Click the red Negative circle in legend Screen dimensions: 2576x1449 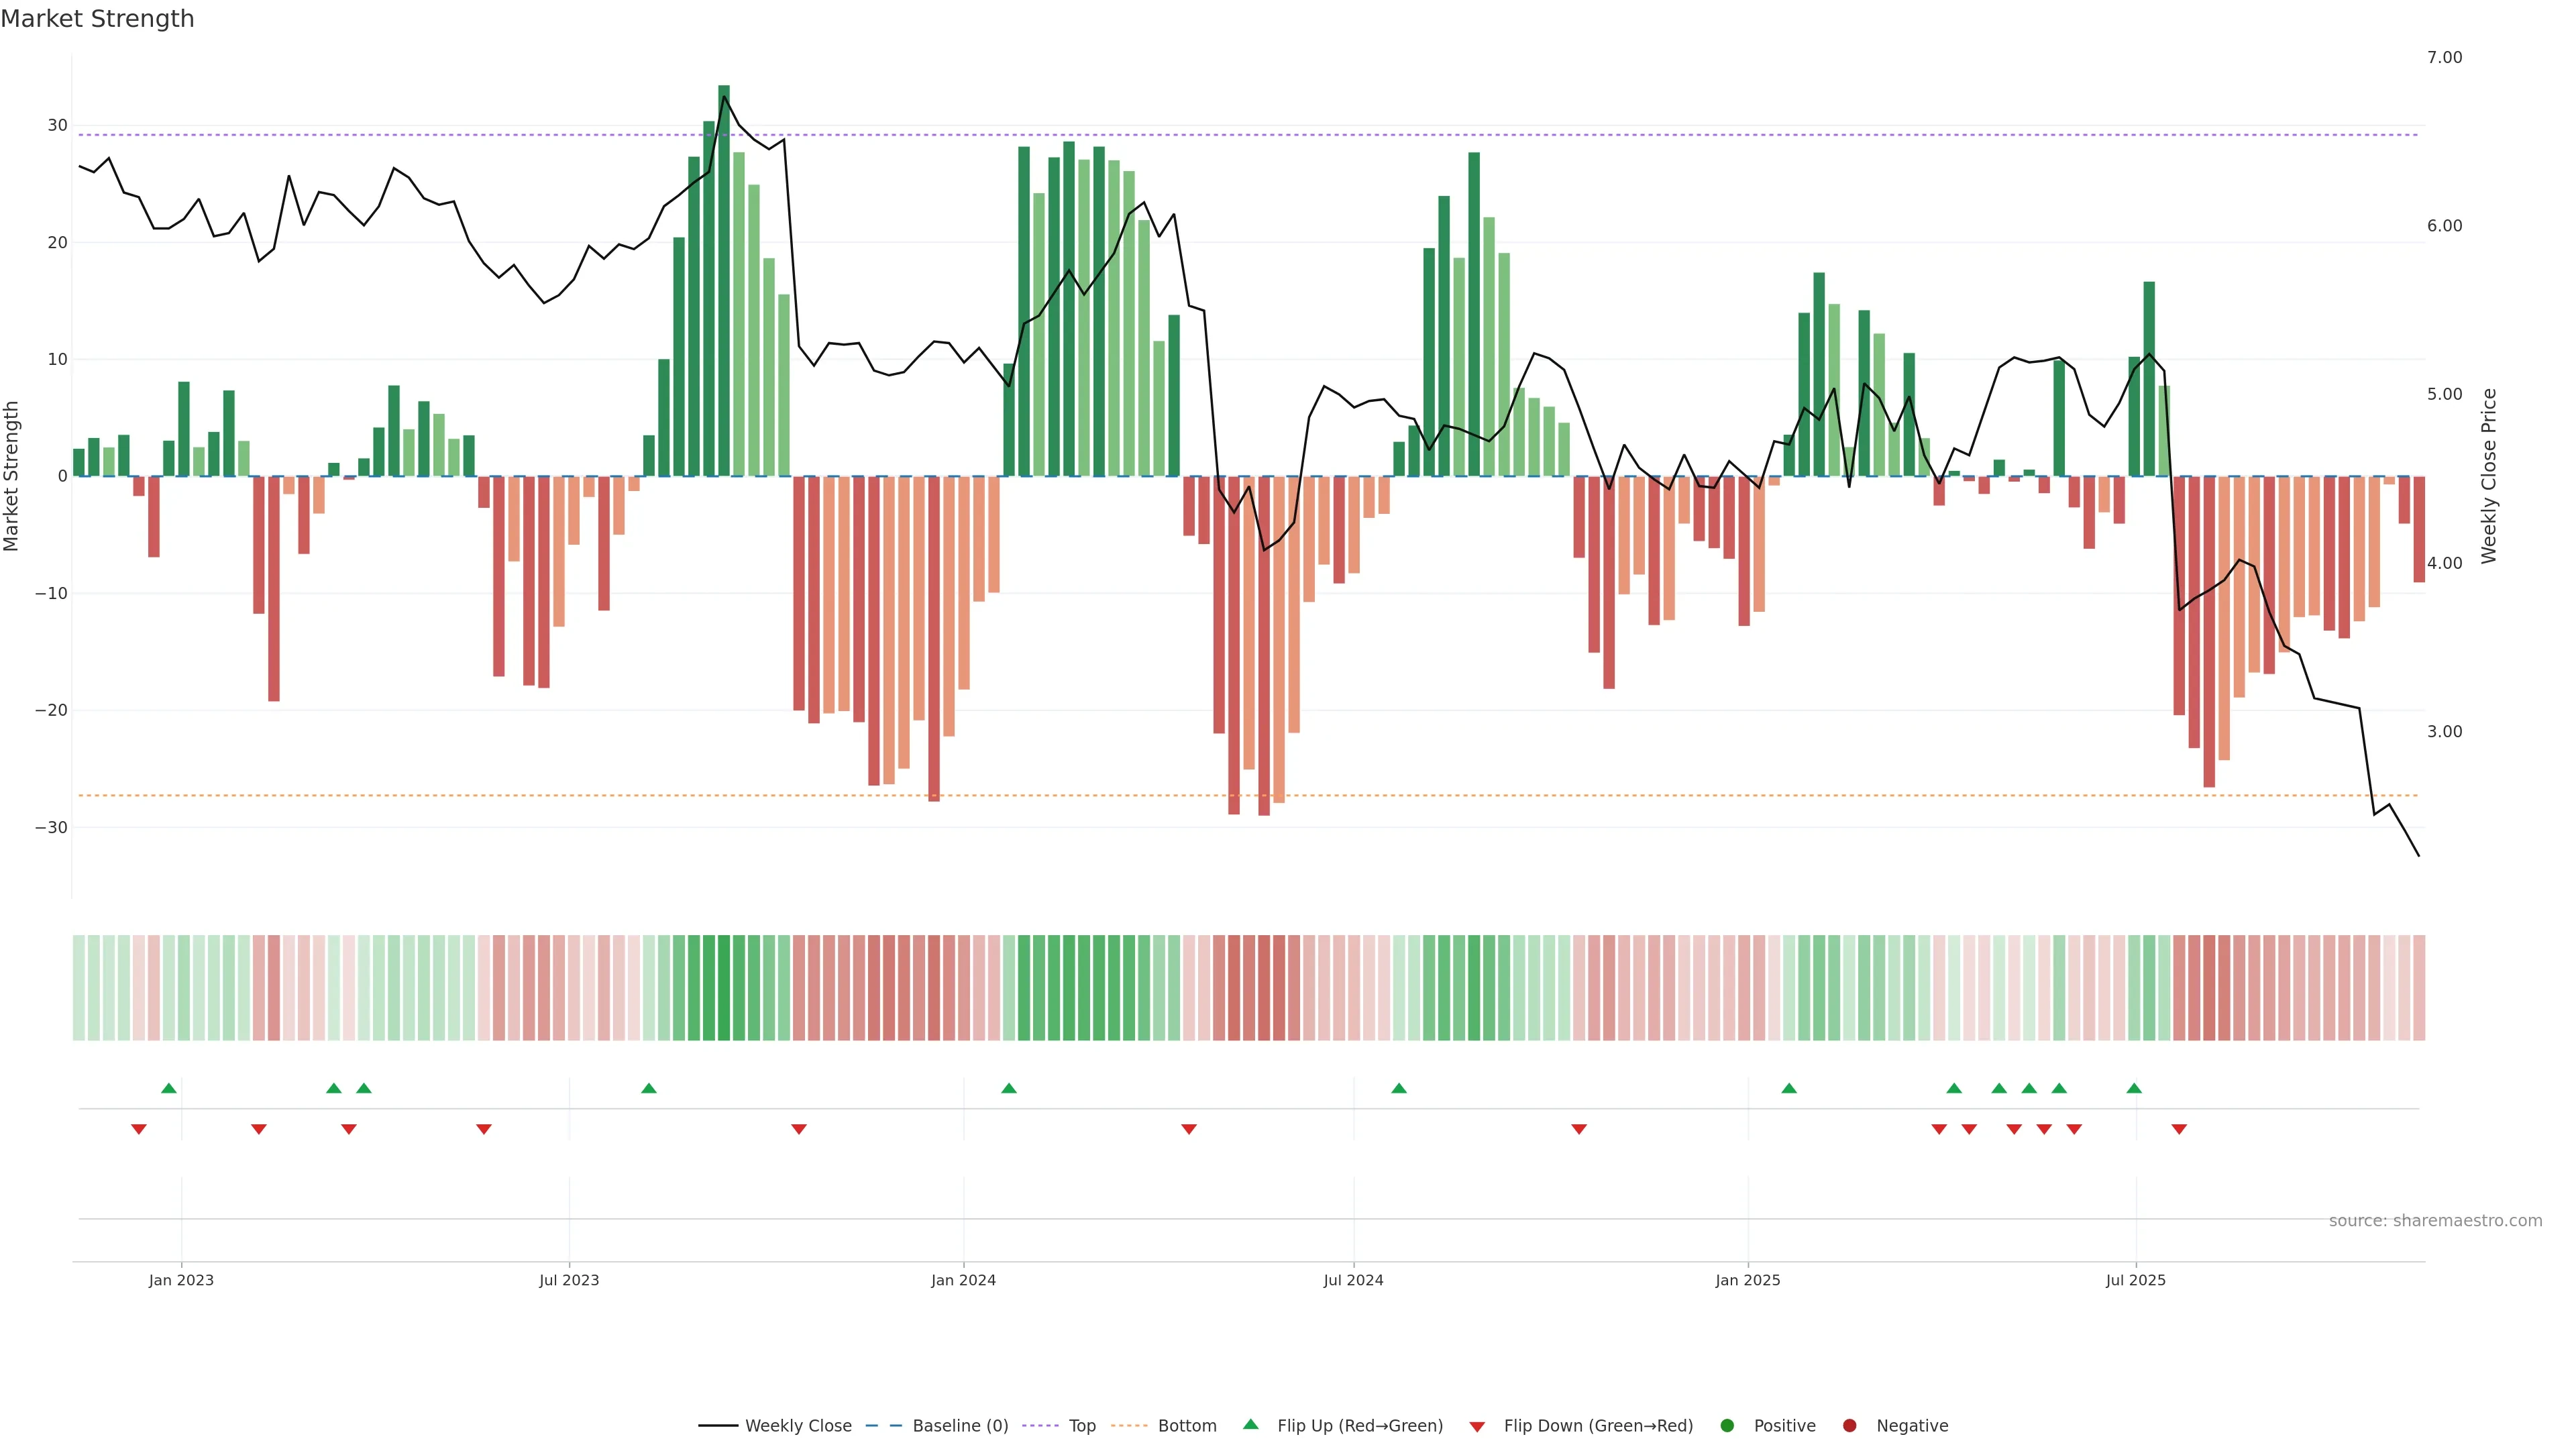coord(1849,1425)
